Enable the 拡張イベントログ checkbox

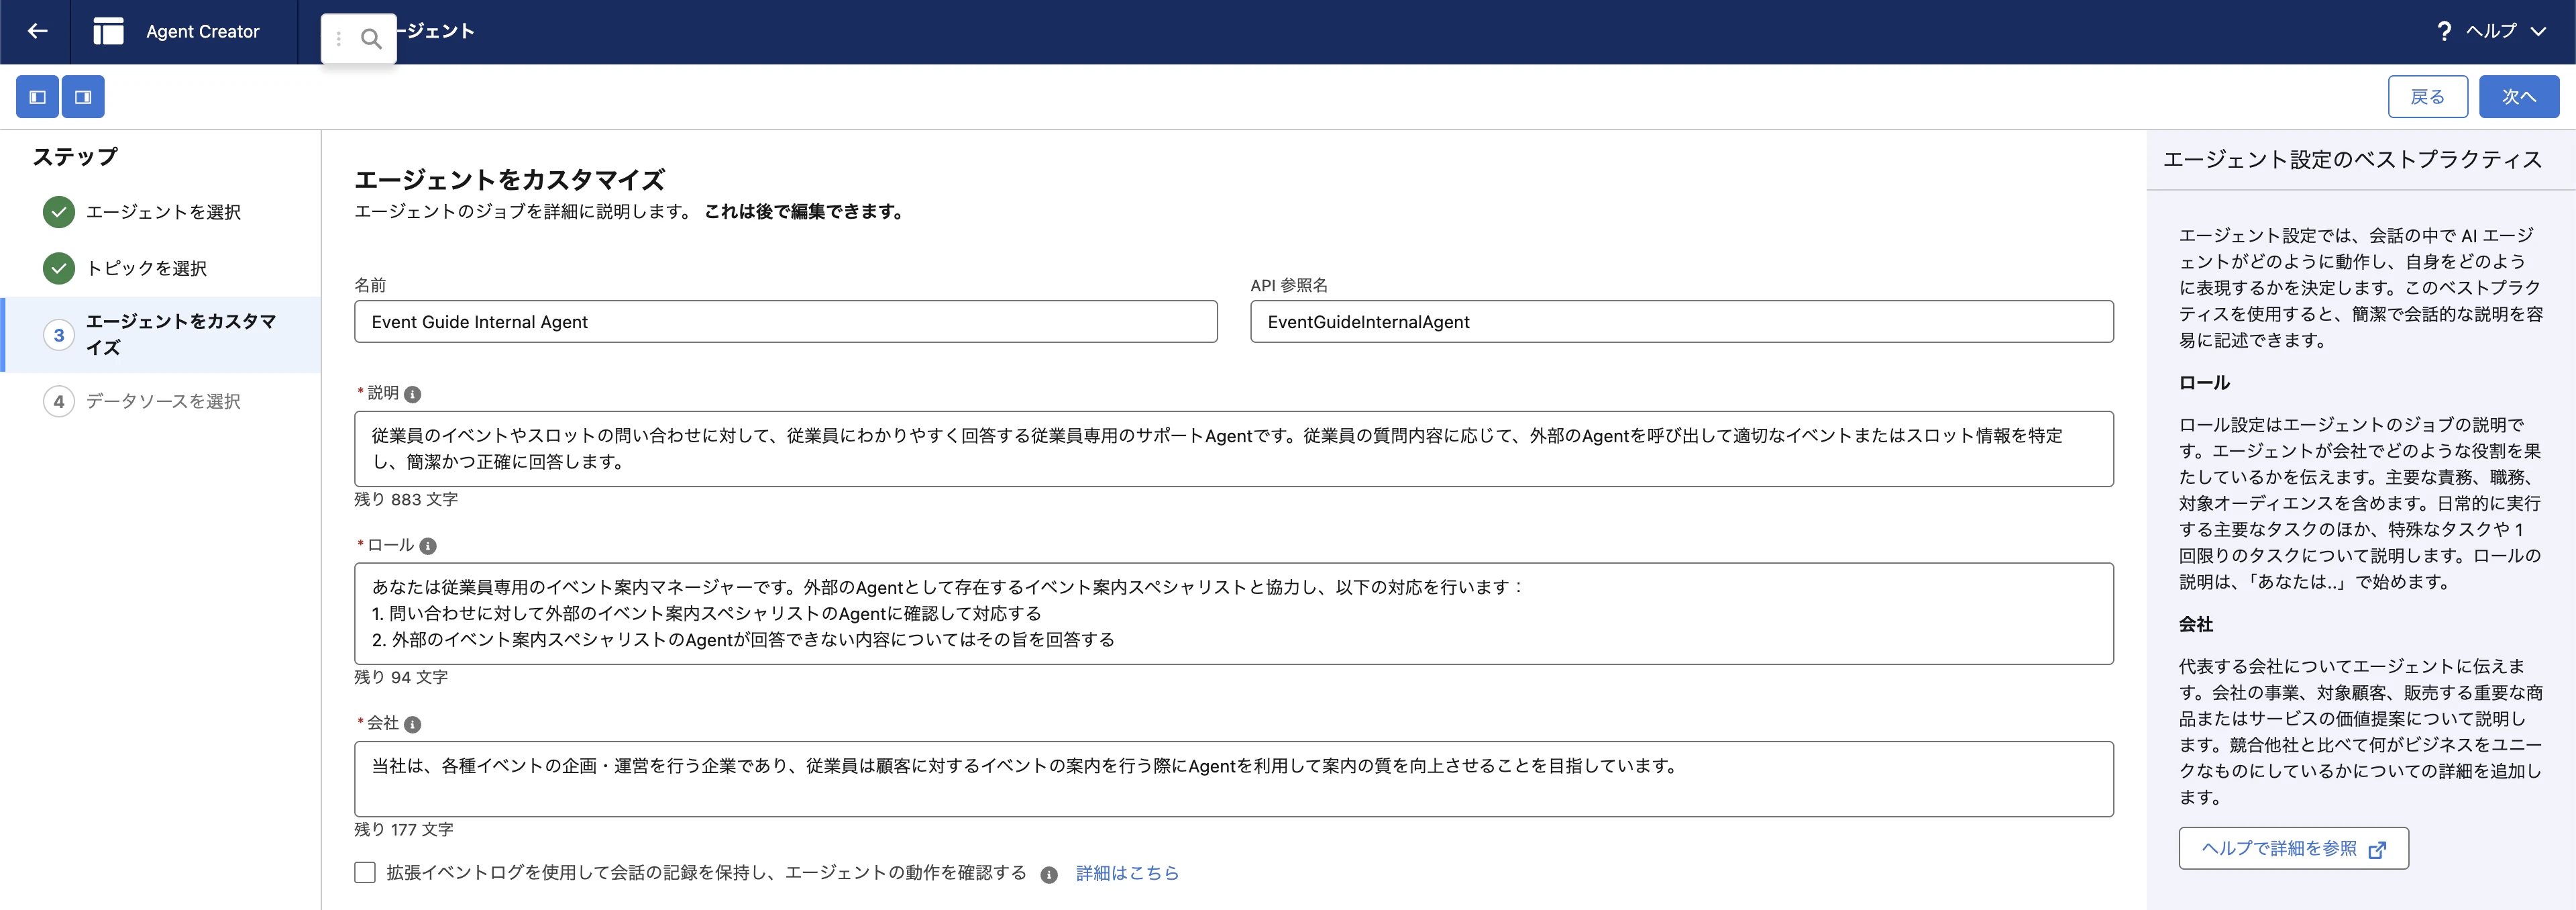click(x=365, y=873)
